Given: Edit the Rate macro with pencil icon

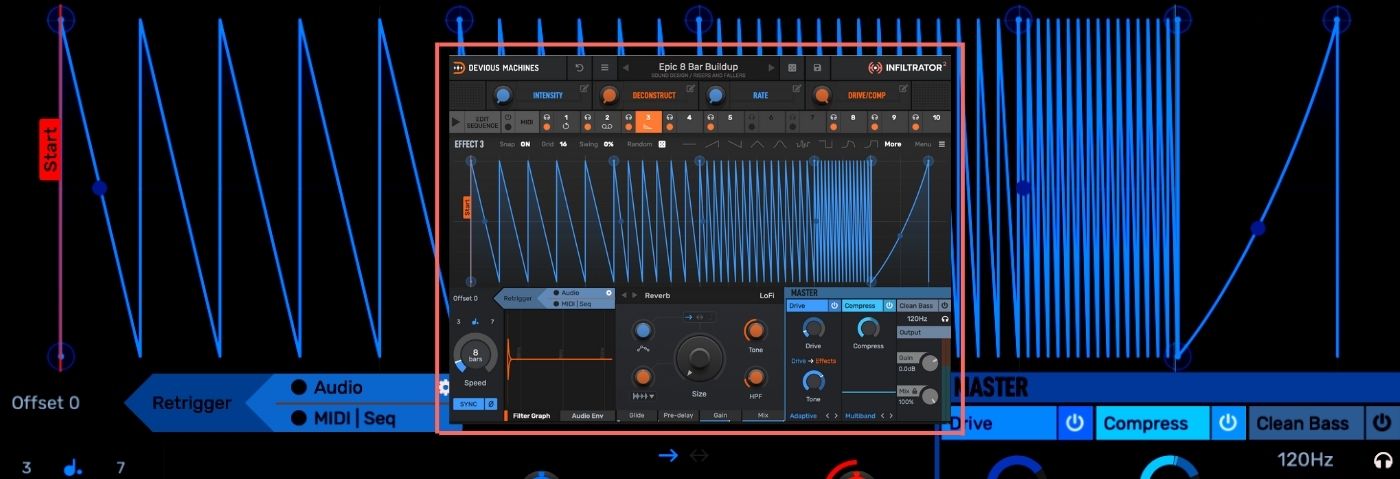Looking at the screenshot, I should (797, 88).
